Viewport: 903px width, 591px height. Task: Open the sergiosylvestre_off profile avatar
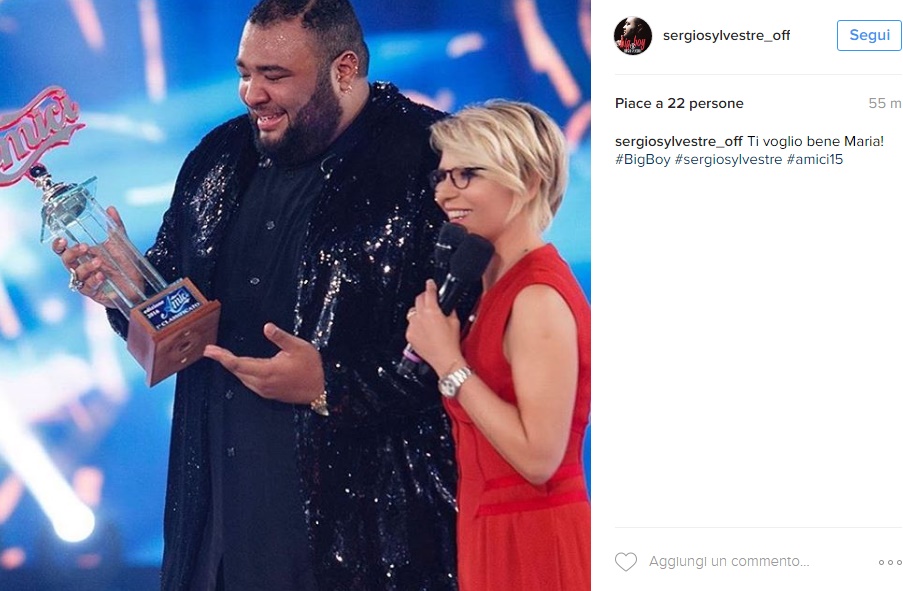coord(632,36)
